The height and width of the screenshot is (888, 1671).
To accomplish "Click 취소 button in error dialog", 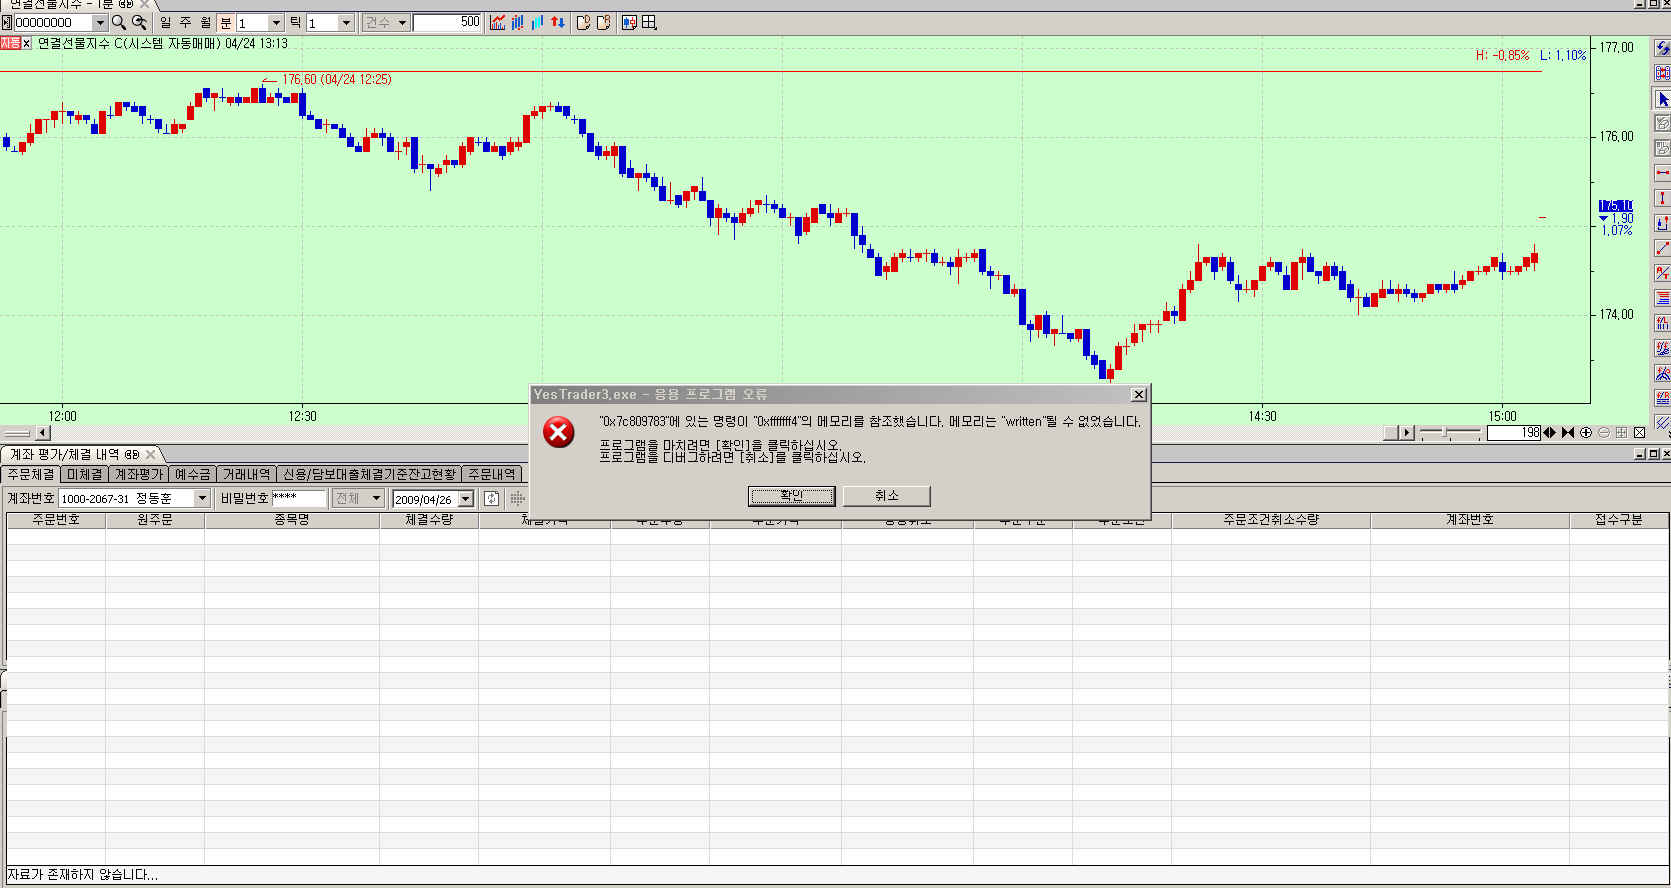I will tap(886, 496).
